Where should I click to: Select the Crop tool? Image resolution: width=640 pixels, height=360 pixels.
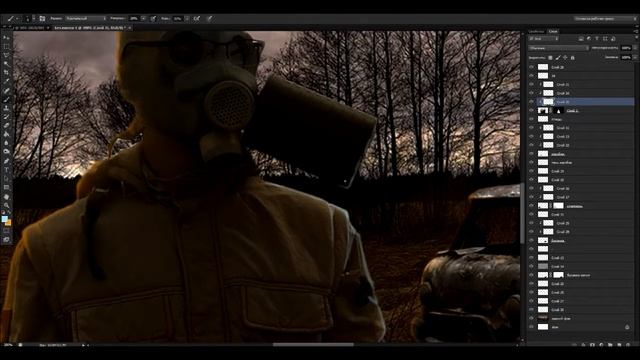6,73
